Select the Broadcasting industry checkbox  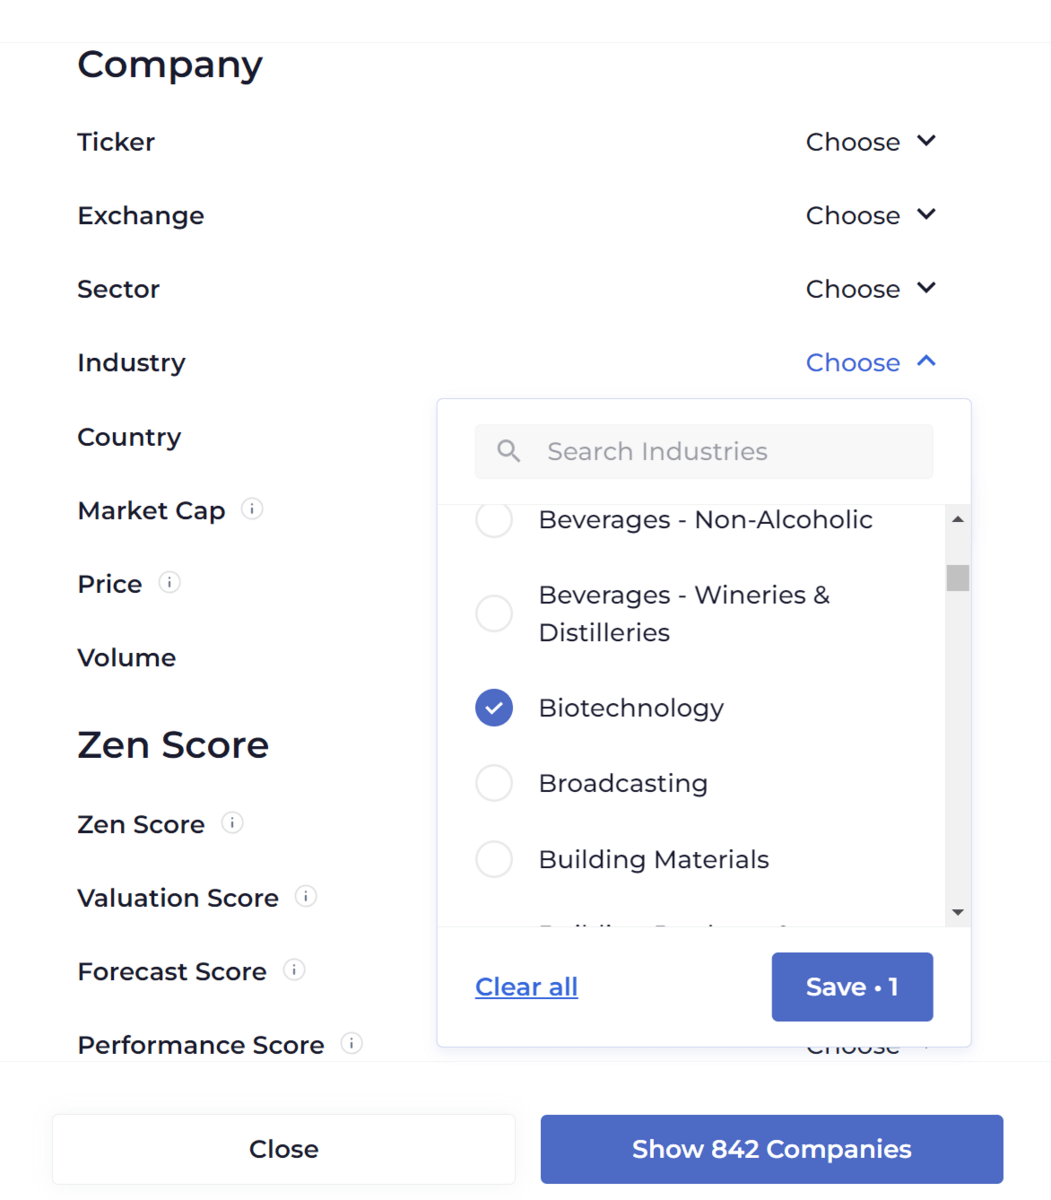[494, 783]
